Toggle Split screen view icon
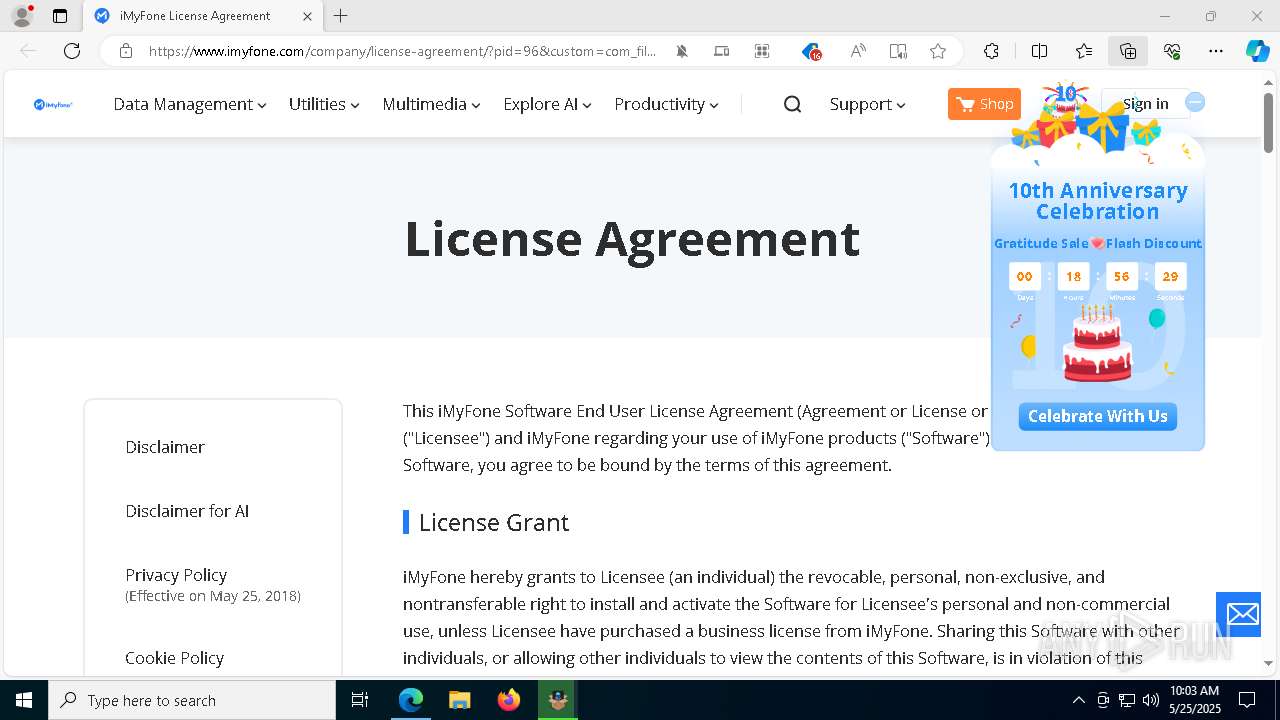Viewport: 1280px width, 720px height. (x=1039, y=51)
